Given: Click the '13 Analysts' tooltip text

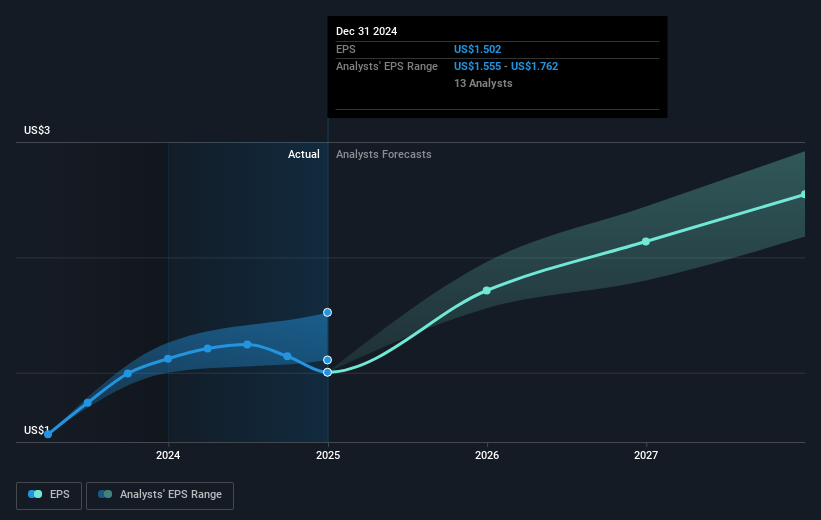Looking at the screenshot, I should (483, 83).
